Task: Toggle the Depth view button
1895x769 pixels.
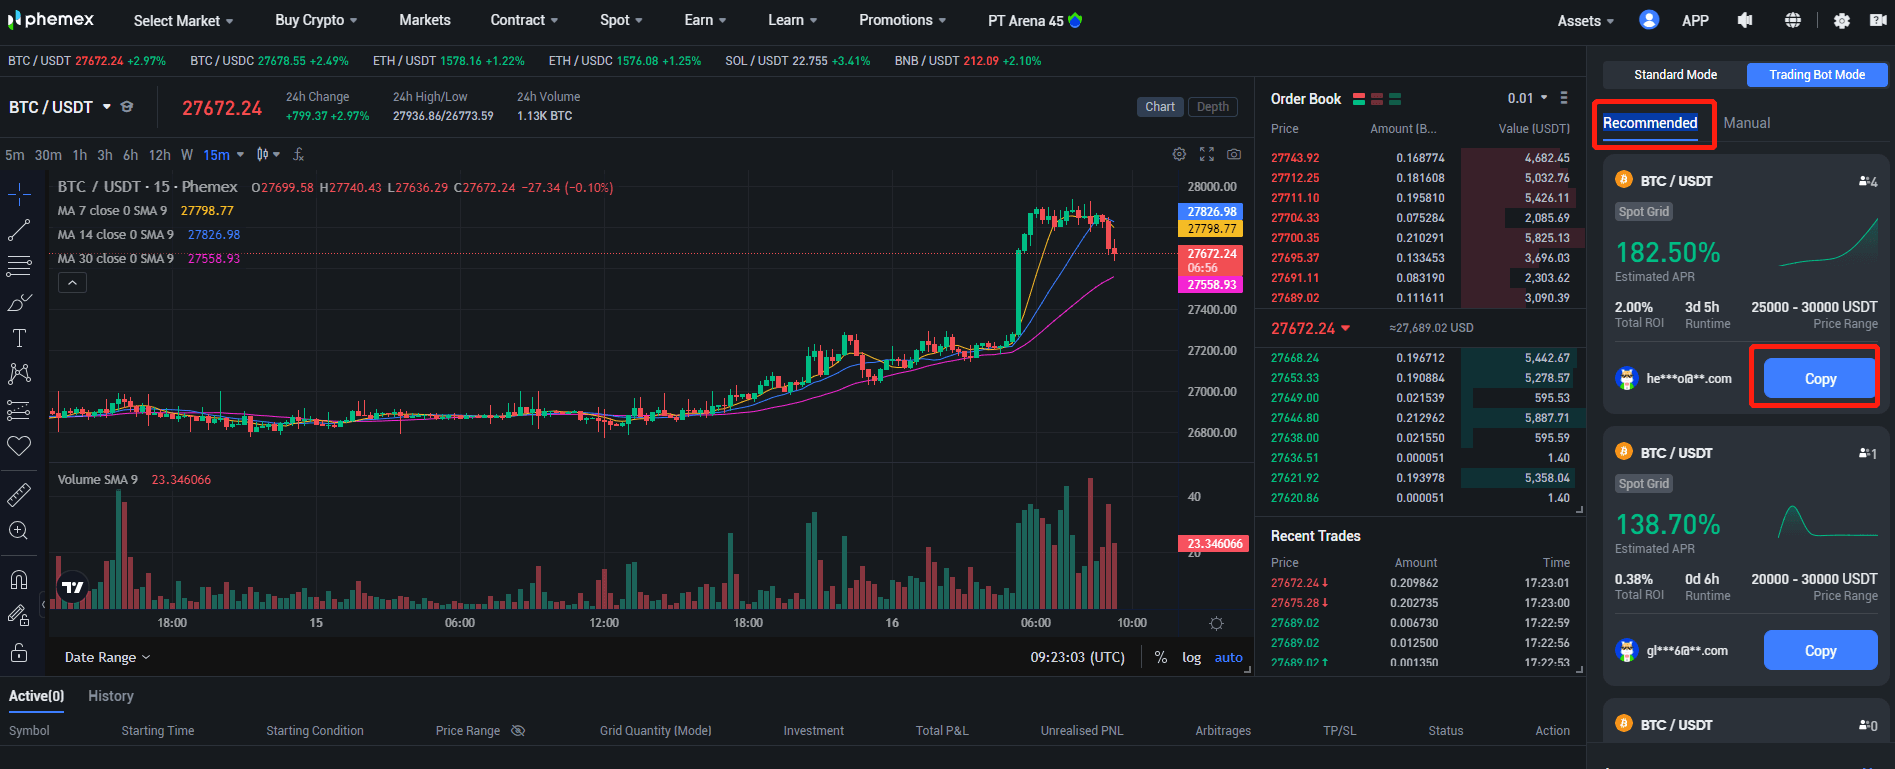Action: pyautogui.click(x=1213, y=107)
